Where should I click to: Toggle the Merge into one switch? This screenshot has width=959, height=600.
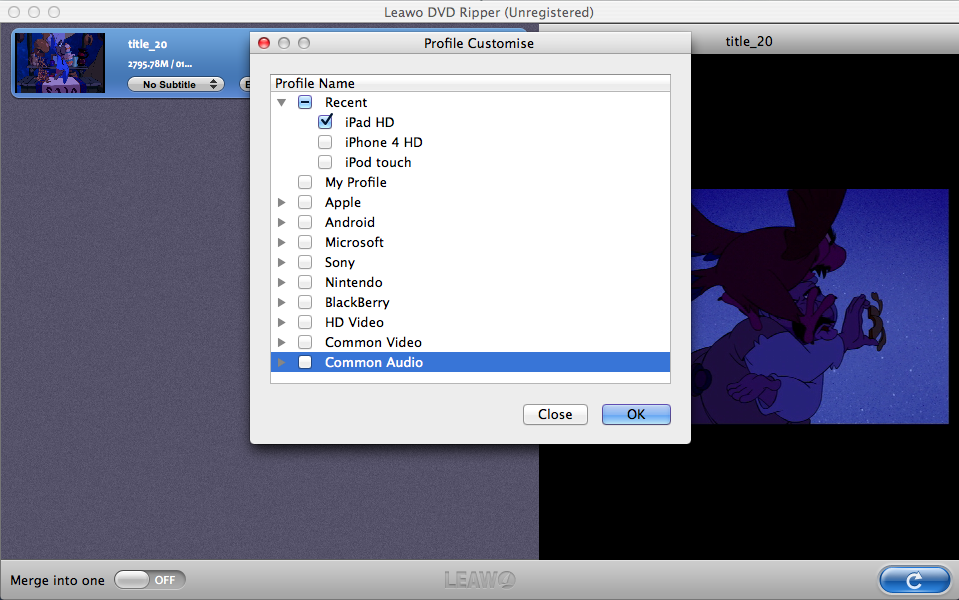(x=150, y=580)
